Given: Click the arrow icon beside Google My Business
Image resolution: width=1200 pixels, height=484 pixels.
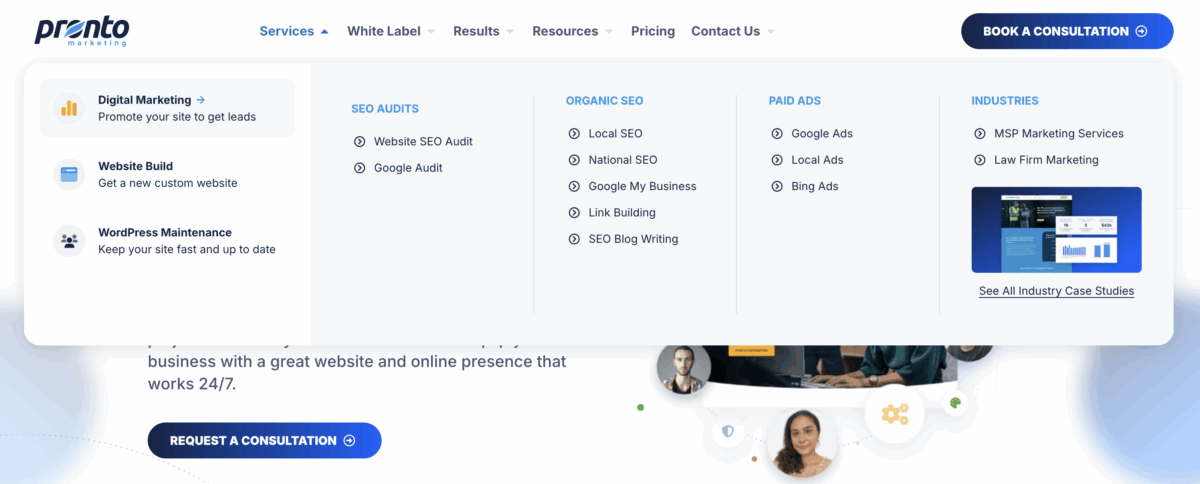Looking at the screenshot, I should [x=574, y=186].
